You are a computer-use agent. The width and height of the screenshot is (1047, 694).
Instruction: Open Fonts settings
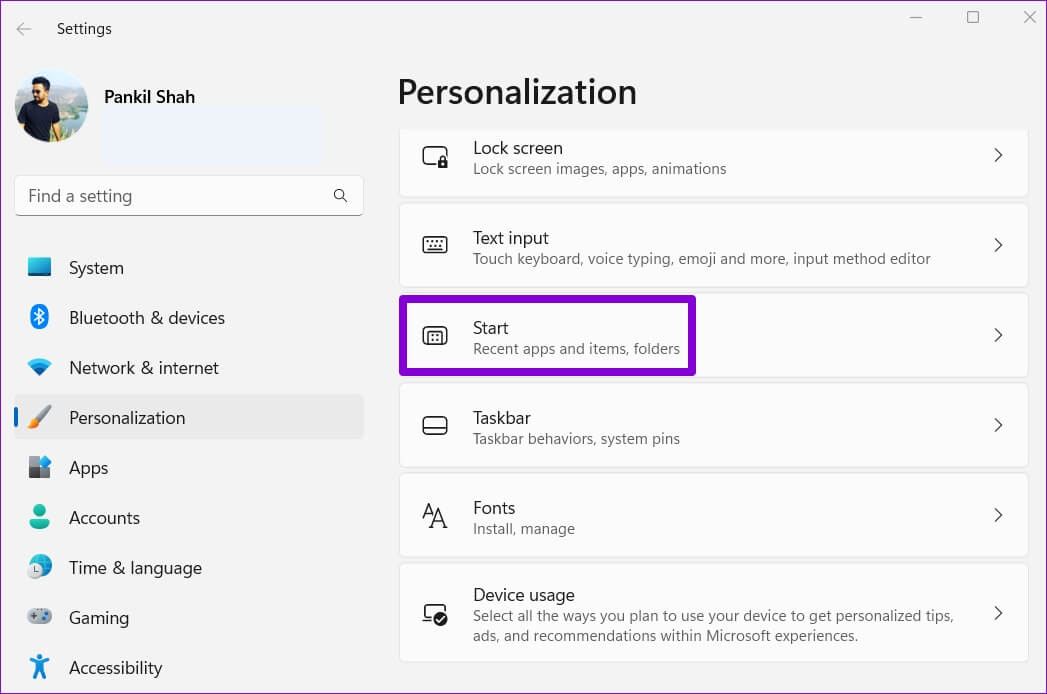[713, 515]
